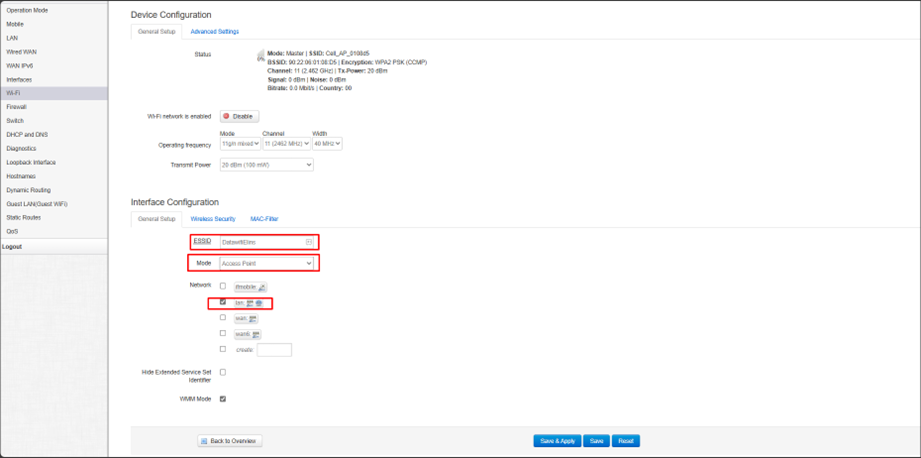Click the Interface Configuration heading

tap(175, 202)
